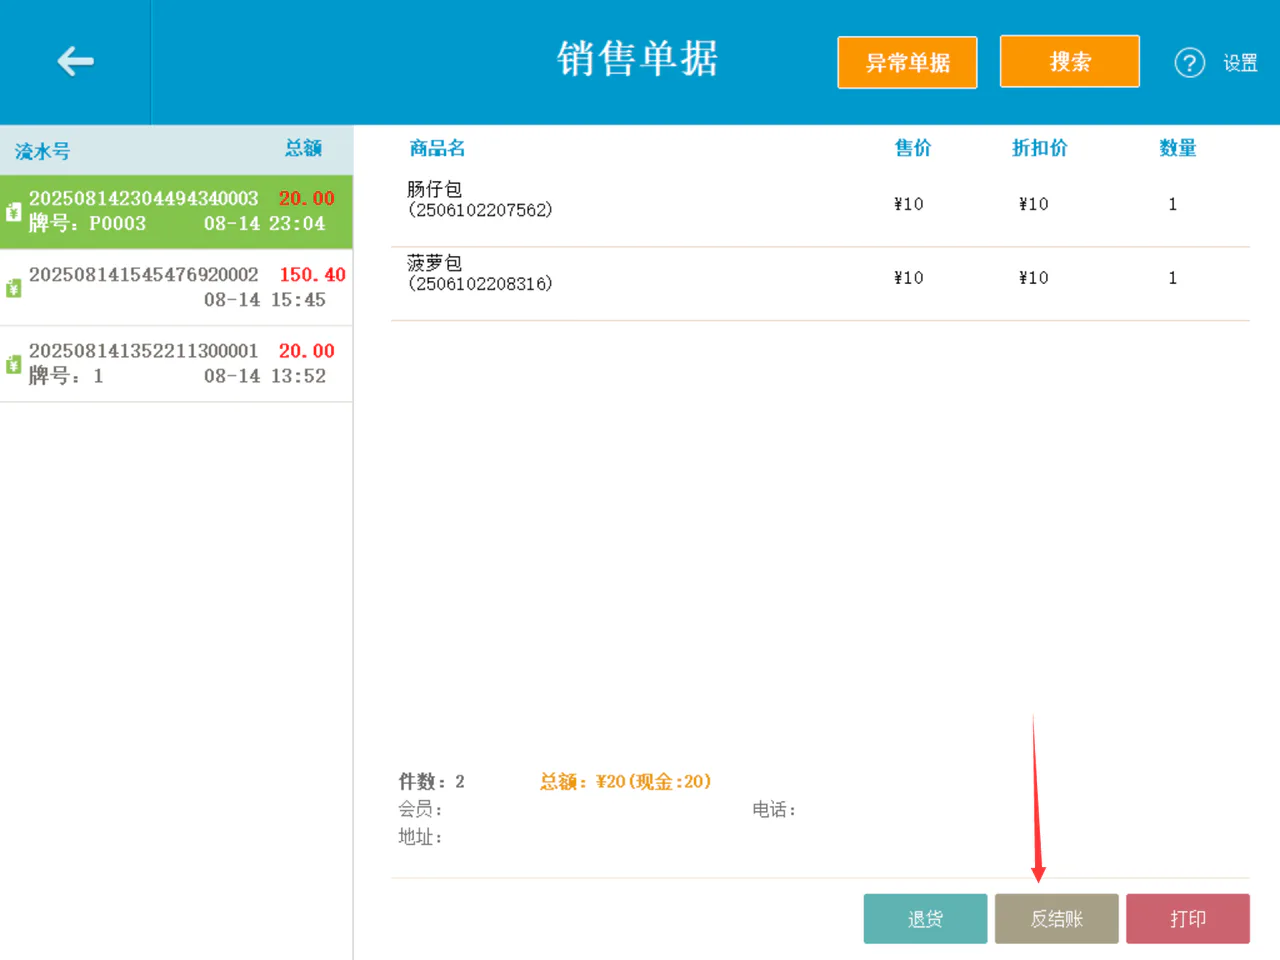Click the 折扣价 column header

tap(1039, 148)
